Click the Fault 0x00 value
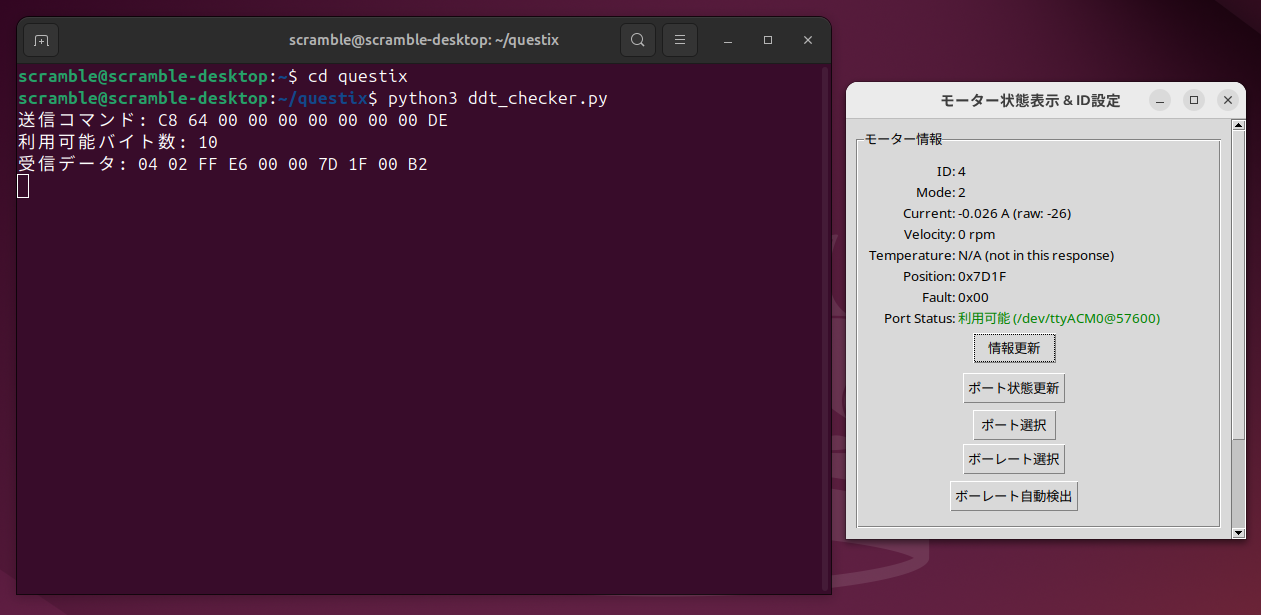This screenshot has width=1261, height=615. [x=973, y=297]
